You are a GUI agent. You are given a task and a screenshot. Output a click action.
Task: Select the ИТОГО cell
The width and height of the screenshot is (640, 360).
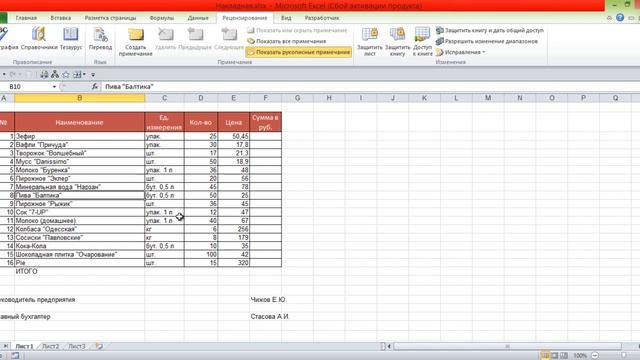80,271
